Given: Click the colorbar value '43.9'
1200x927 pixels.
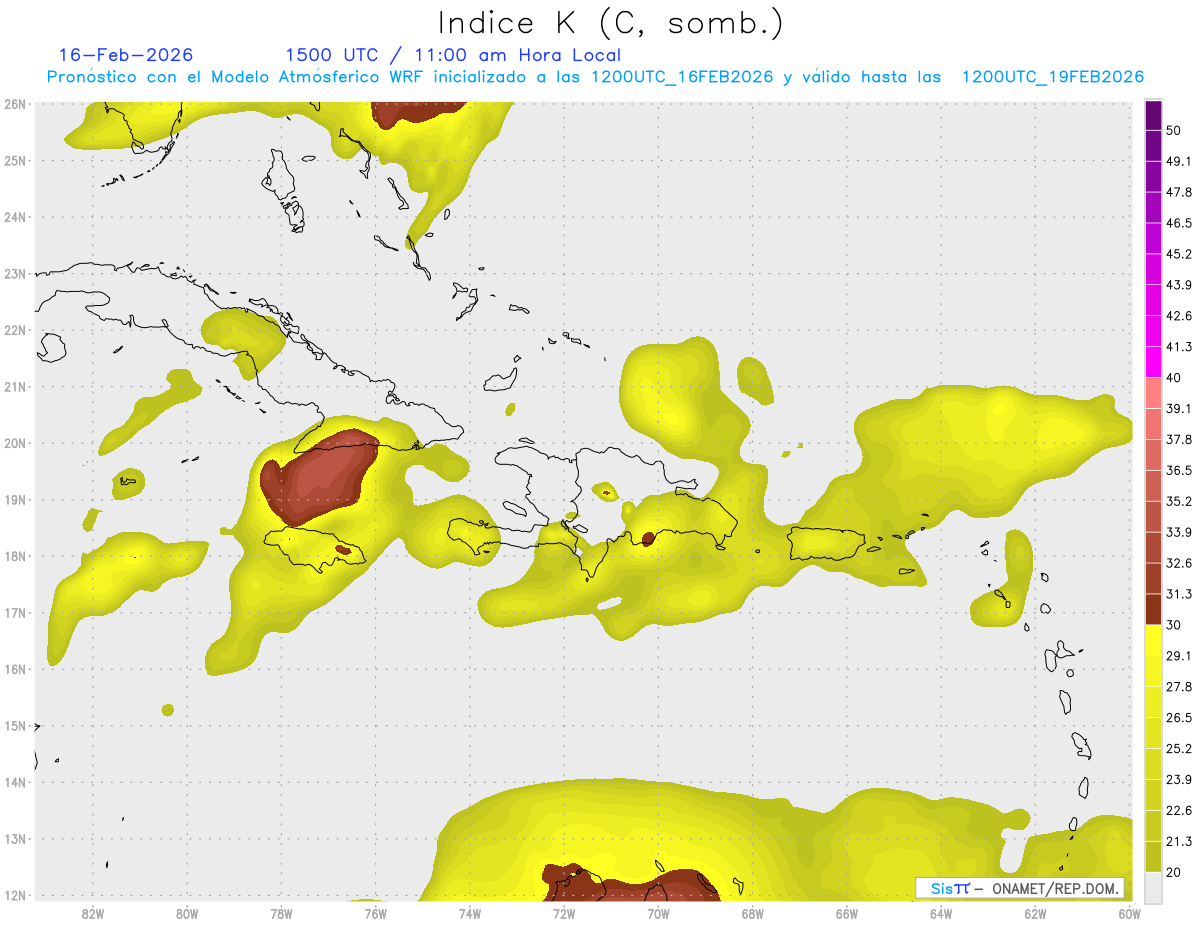Looking at the screenshot, I should 1178,285.
